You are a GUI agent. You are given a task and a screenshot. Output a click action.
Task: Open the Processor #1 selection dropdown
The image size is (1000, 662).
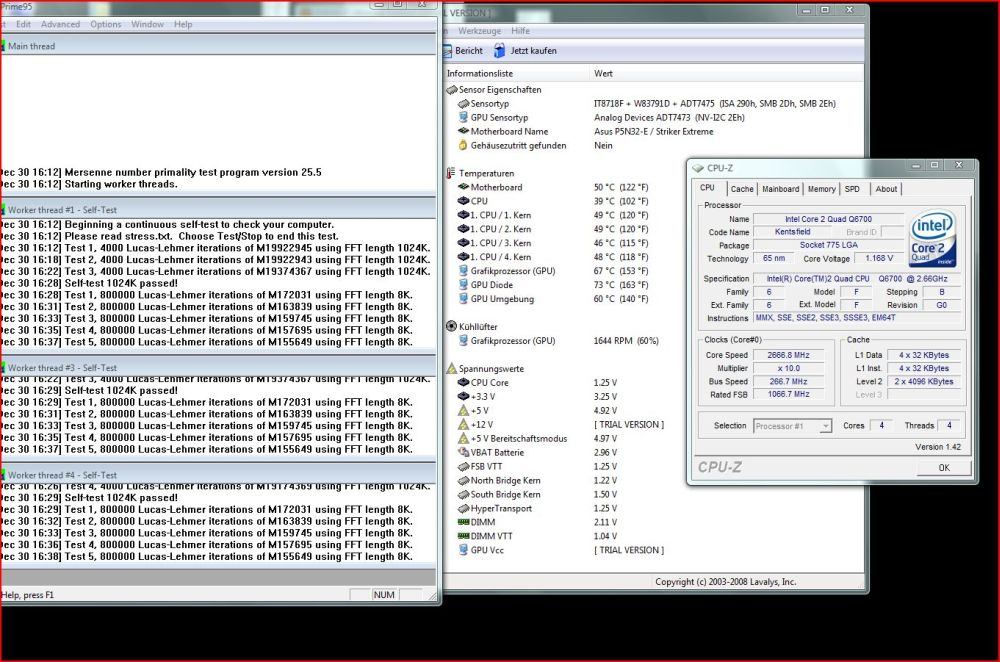click(793, 426)
